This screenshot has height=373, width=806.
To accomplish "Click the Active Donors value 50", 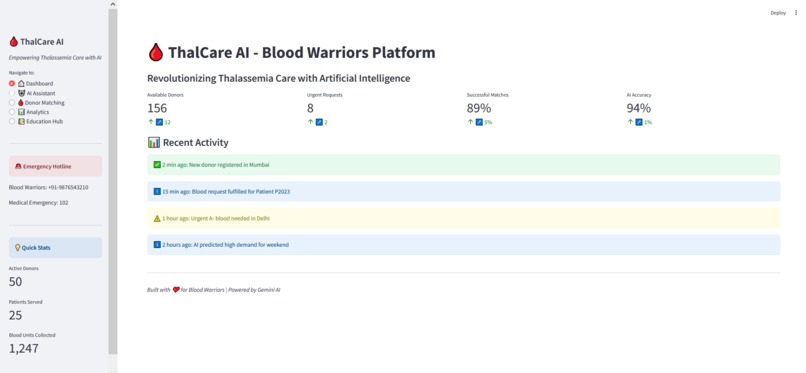I will click(x=15, y=282).
